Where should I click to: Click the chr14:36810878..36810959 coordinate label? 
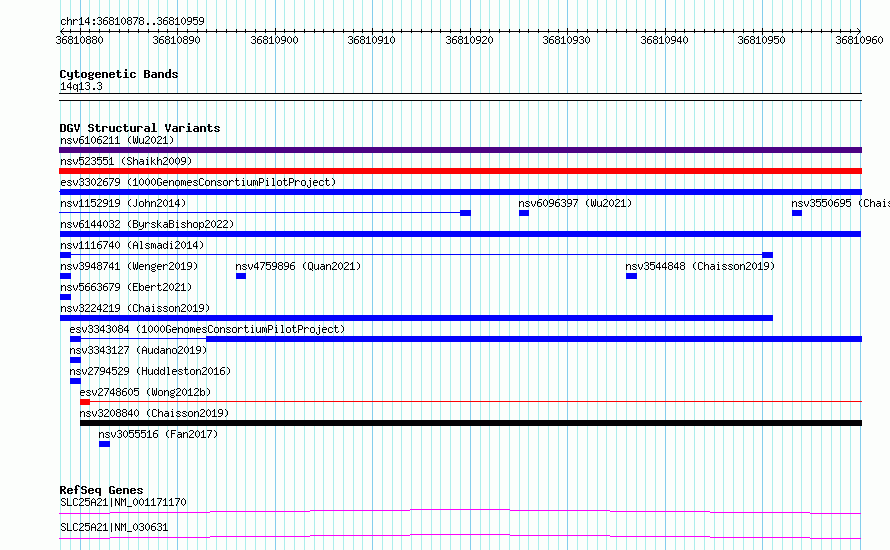[132, 21]
